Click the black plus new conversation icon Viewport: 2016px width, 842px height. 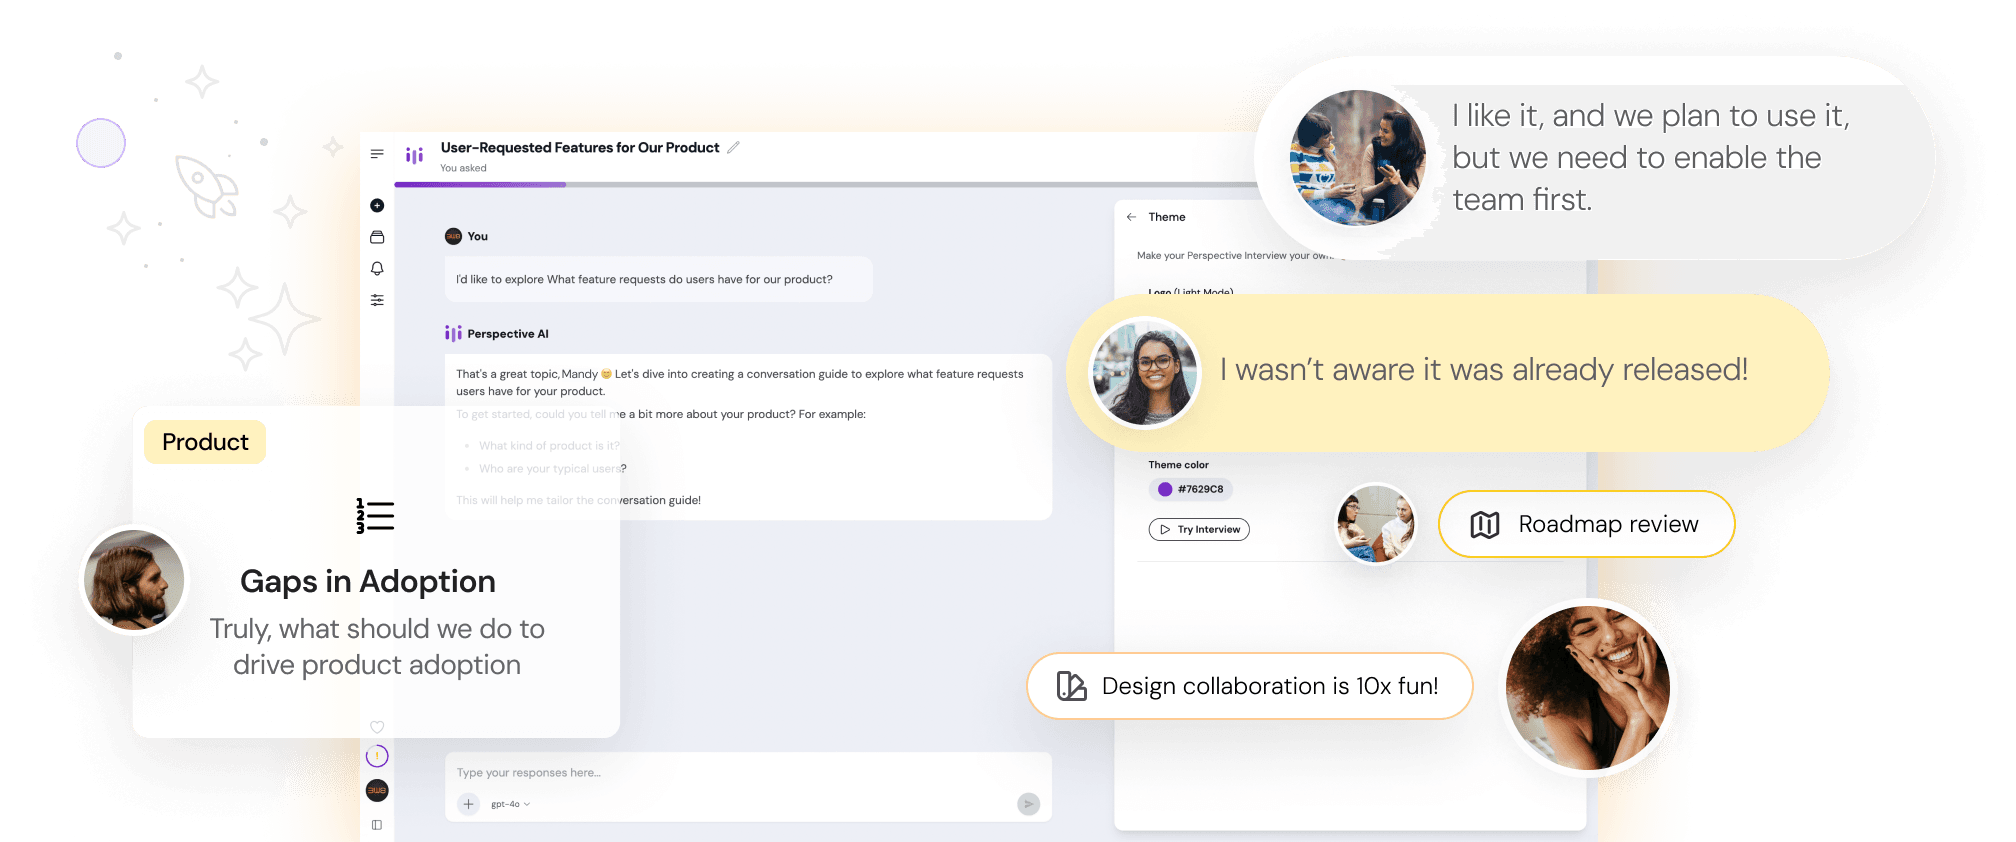377,205
